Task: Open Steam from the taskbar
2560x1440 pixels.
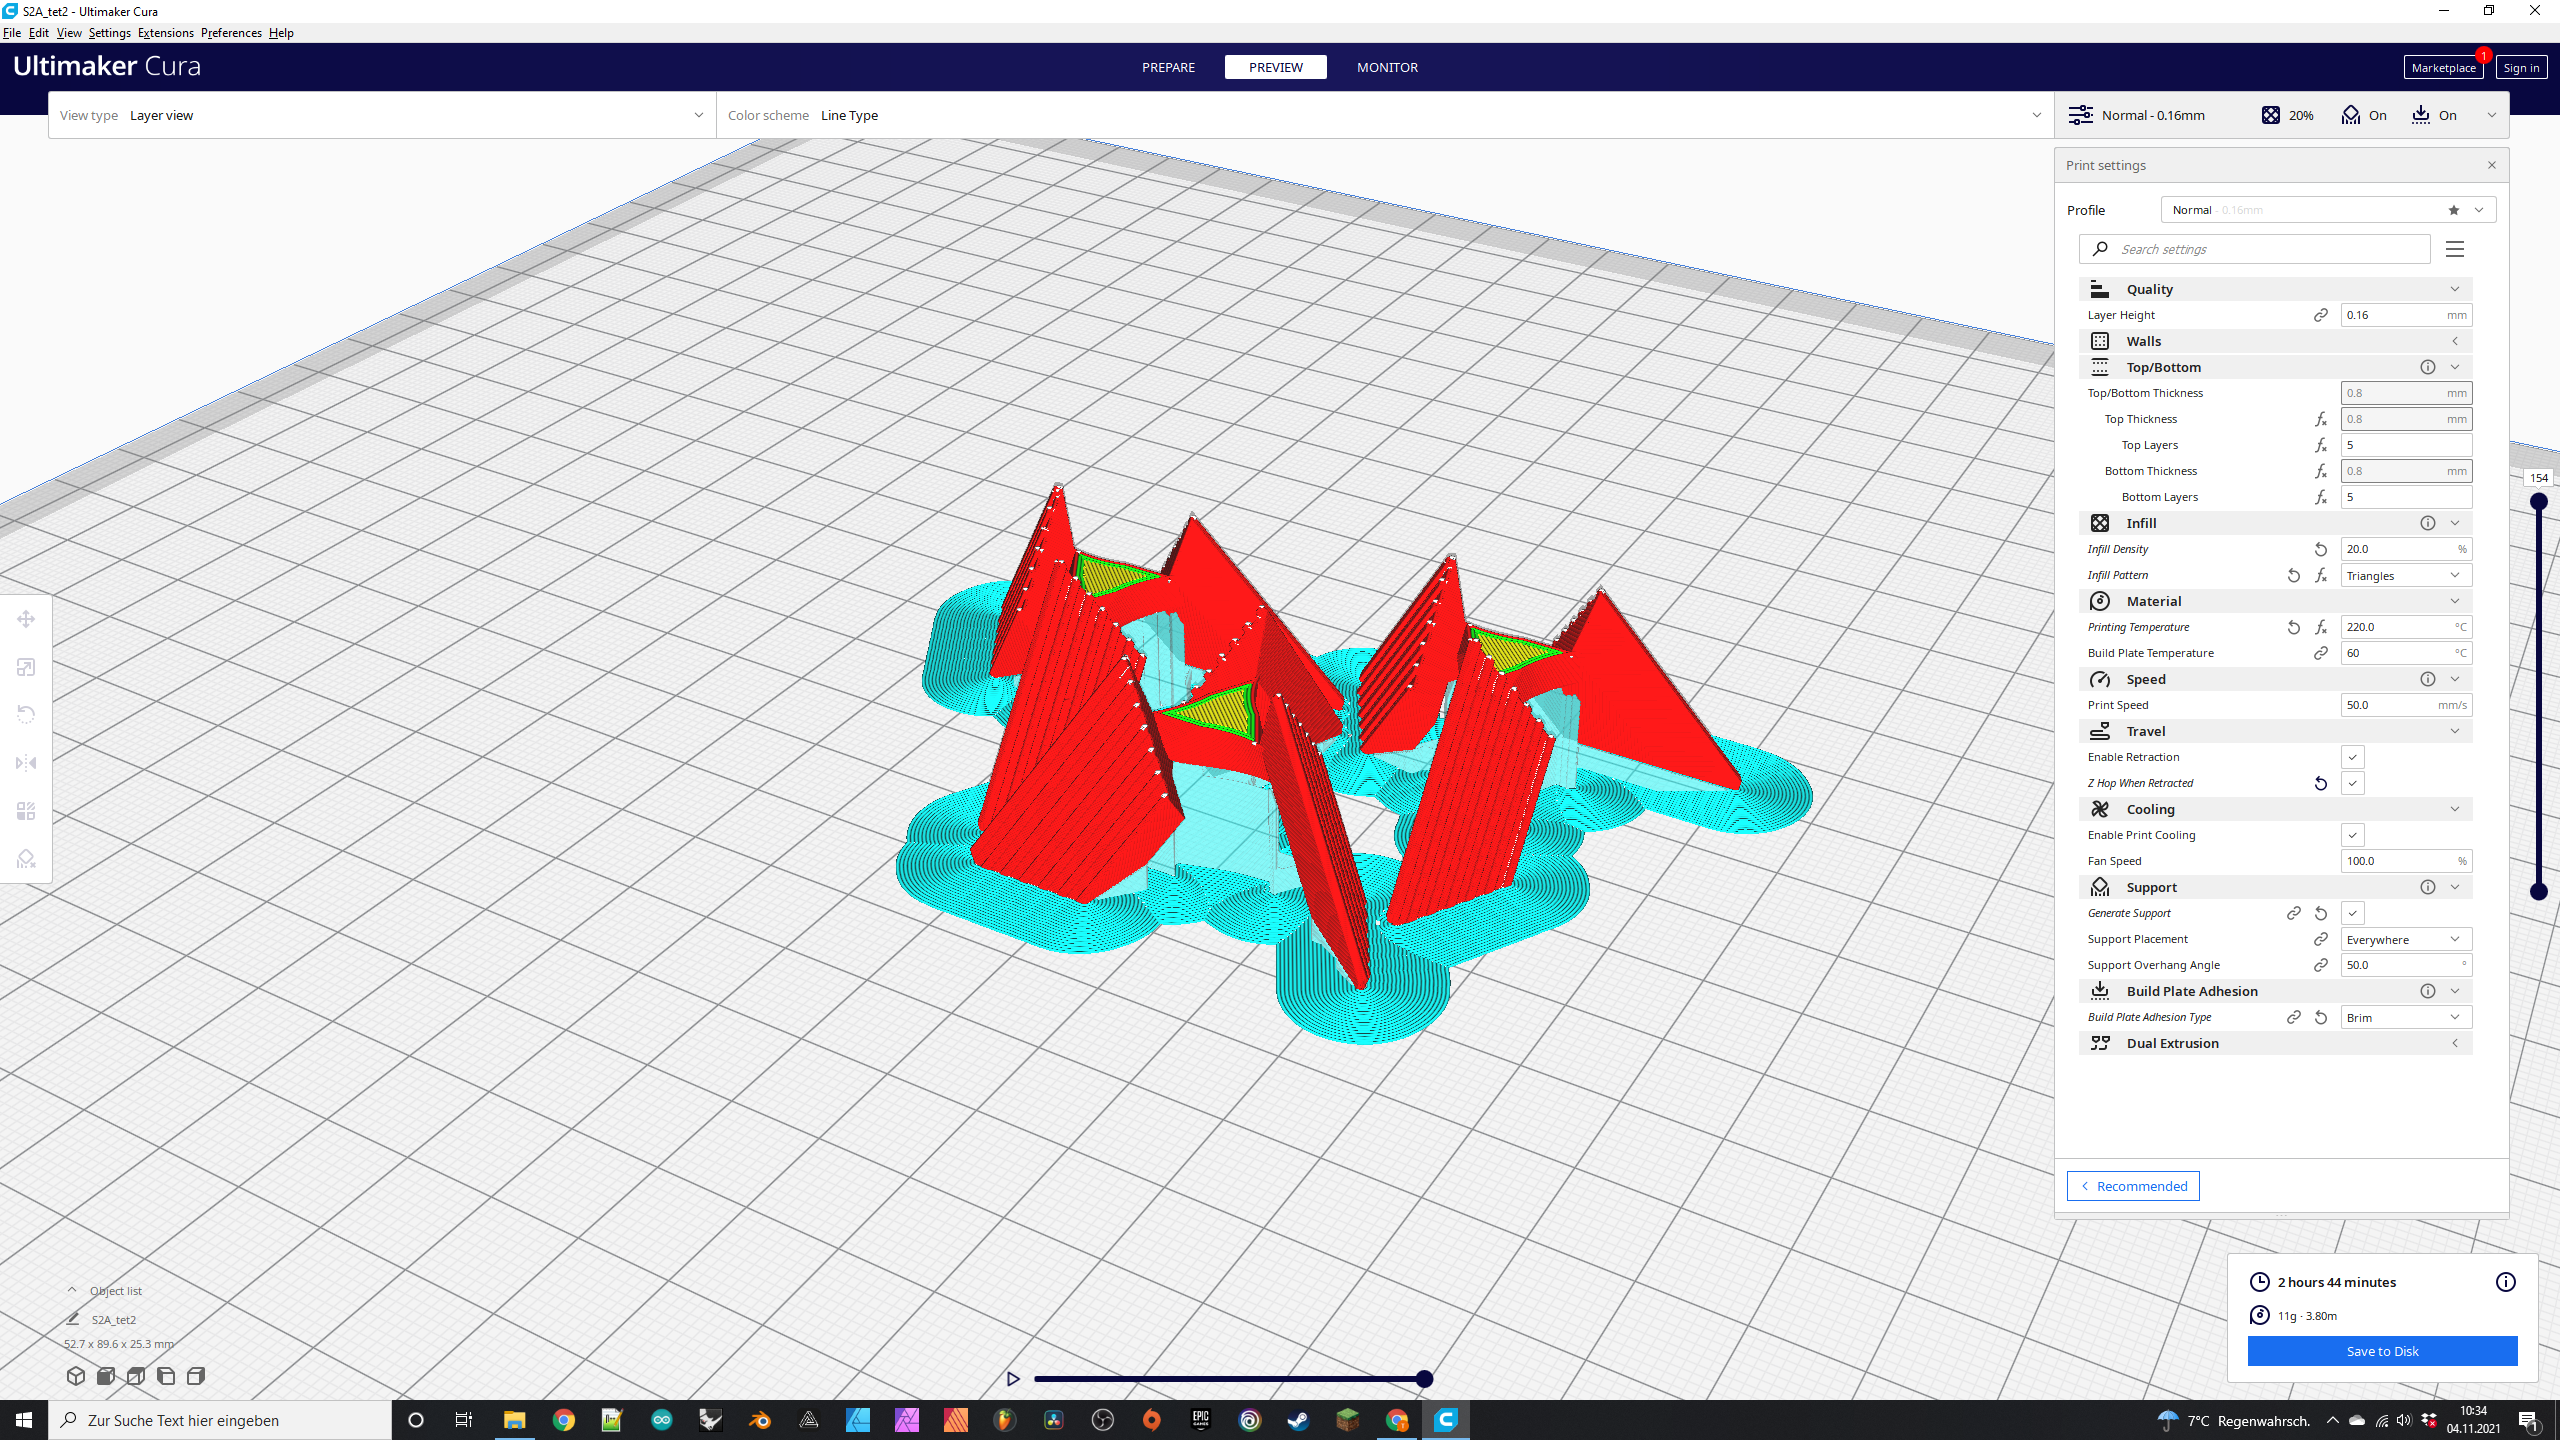Action: (1298, 1420)
